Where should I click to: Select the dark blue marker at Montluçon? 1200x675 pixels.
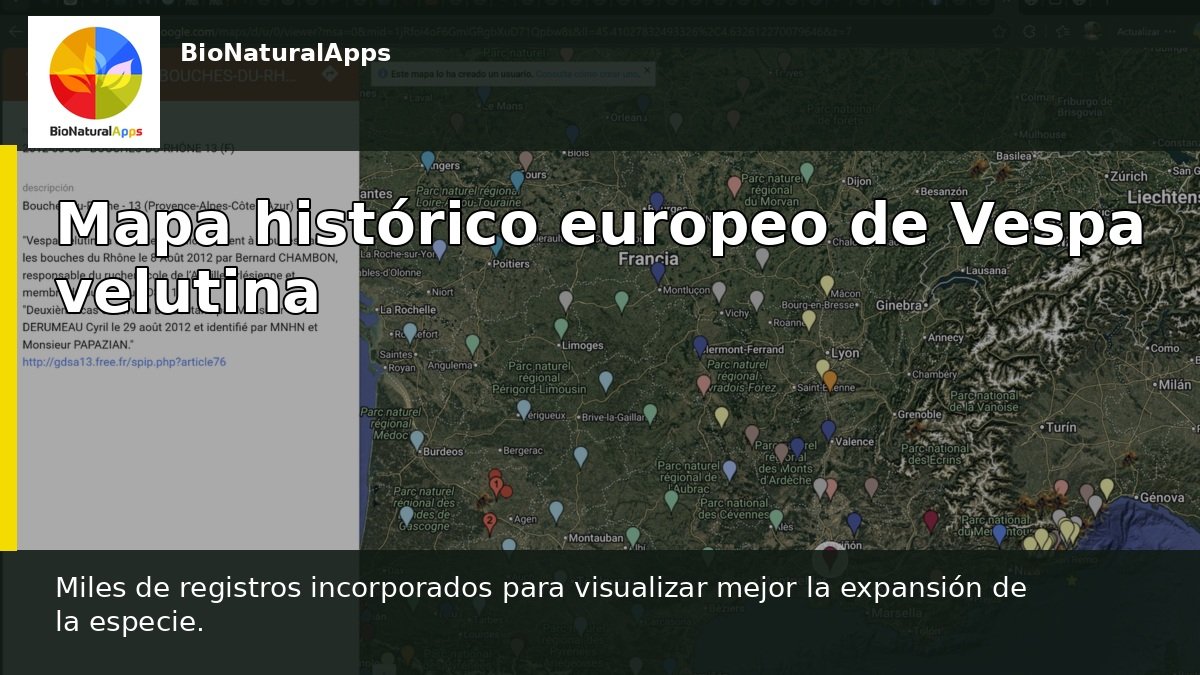658,271
